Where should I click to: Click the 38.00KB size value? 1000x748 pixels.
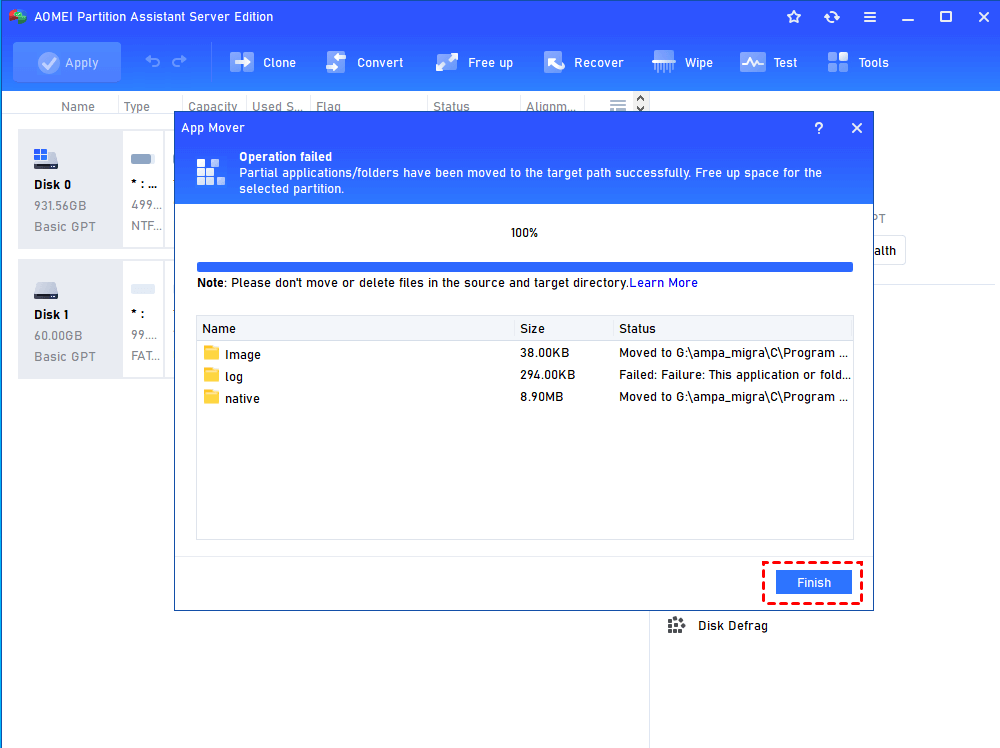pos(545,353)
